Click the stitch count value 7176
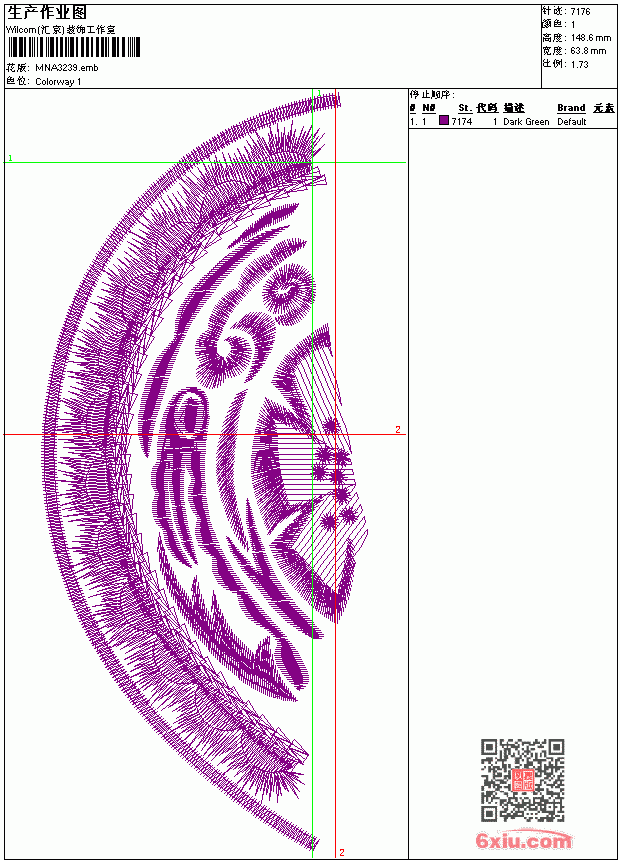The height and width of the screenshot is (860, 620). [580, 12]
